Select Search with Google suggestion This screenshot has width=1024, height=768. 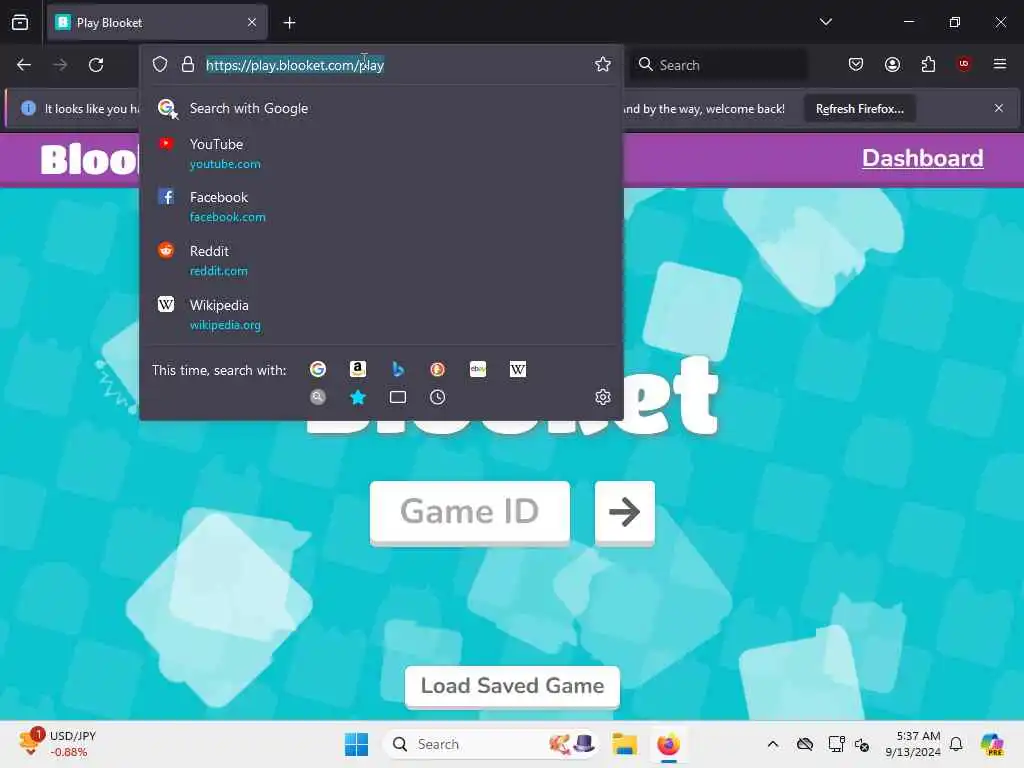[381, 108]
